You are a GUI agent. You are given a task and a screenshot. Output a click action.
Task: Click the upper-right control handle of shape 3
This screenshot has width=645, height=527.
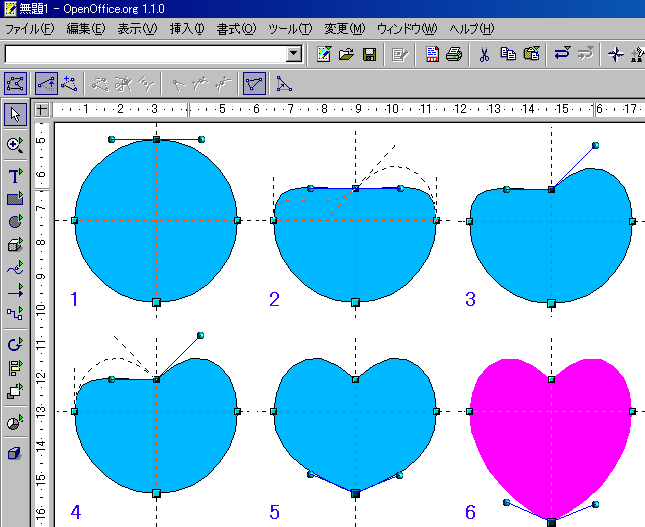[595, 145]
